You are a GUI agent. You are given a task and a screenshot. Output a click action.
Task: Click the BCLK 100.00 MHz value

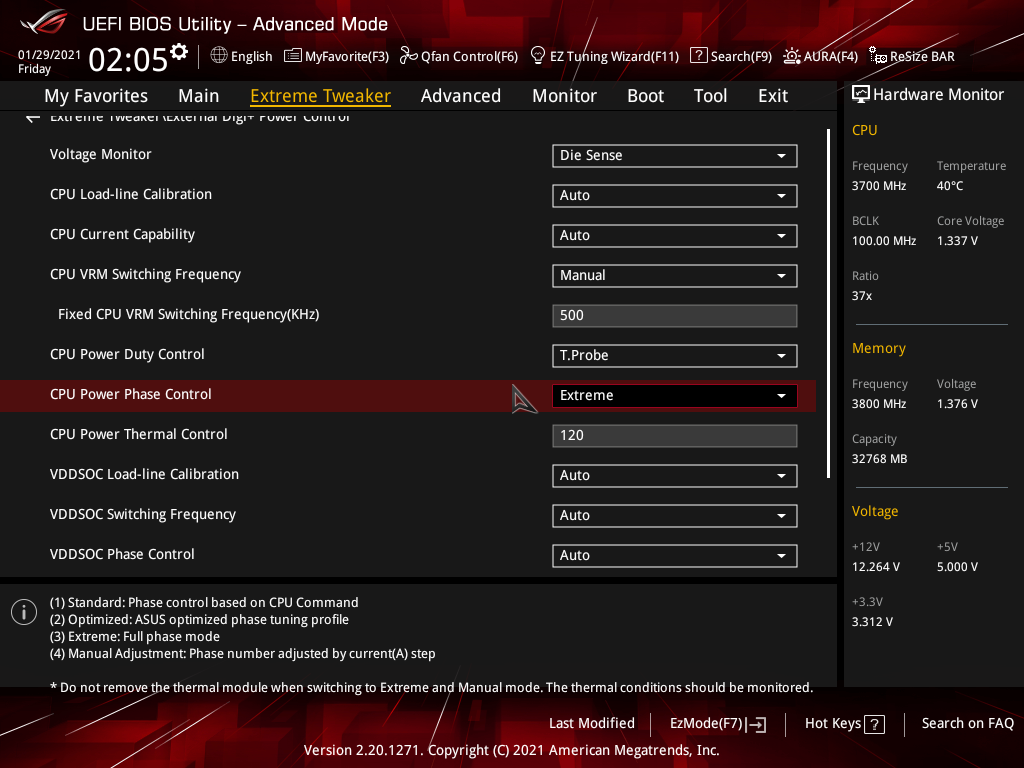[x=884, y=240]
